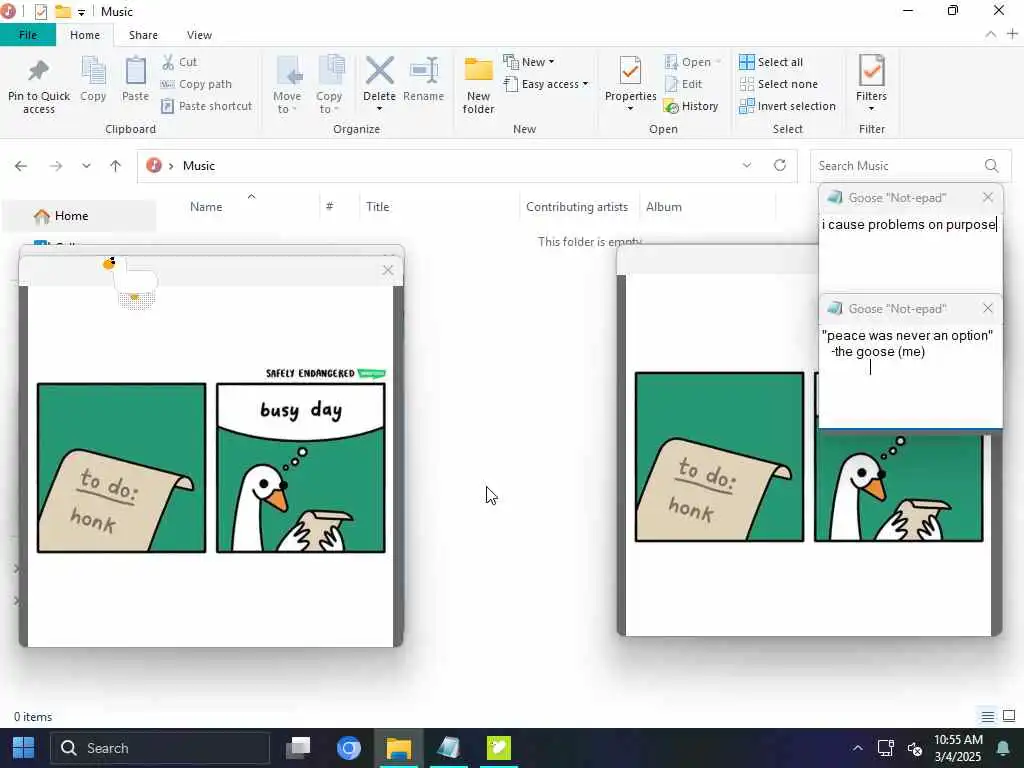Viewport: 1024px width, 768px height.
Task: Switch to details view layout
Action: 987,716
